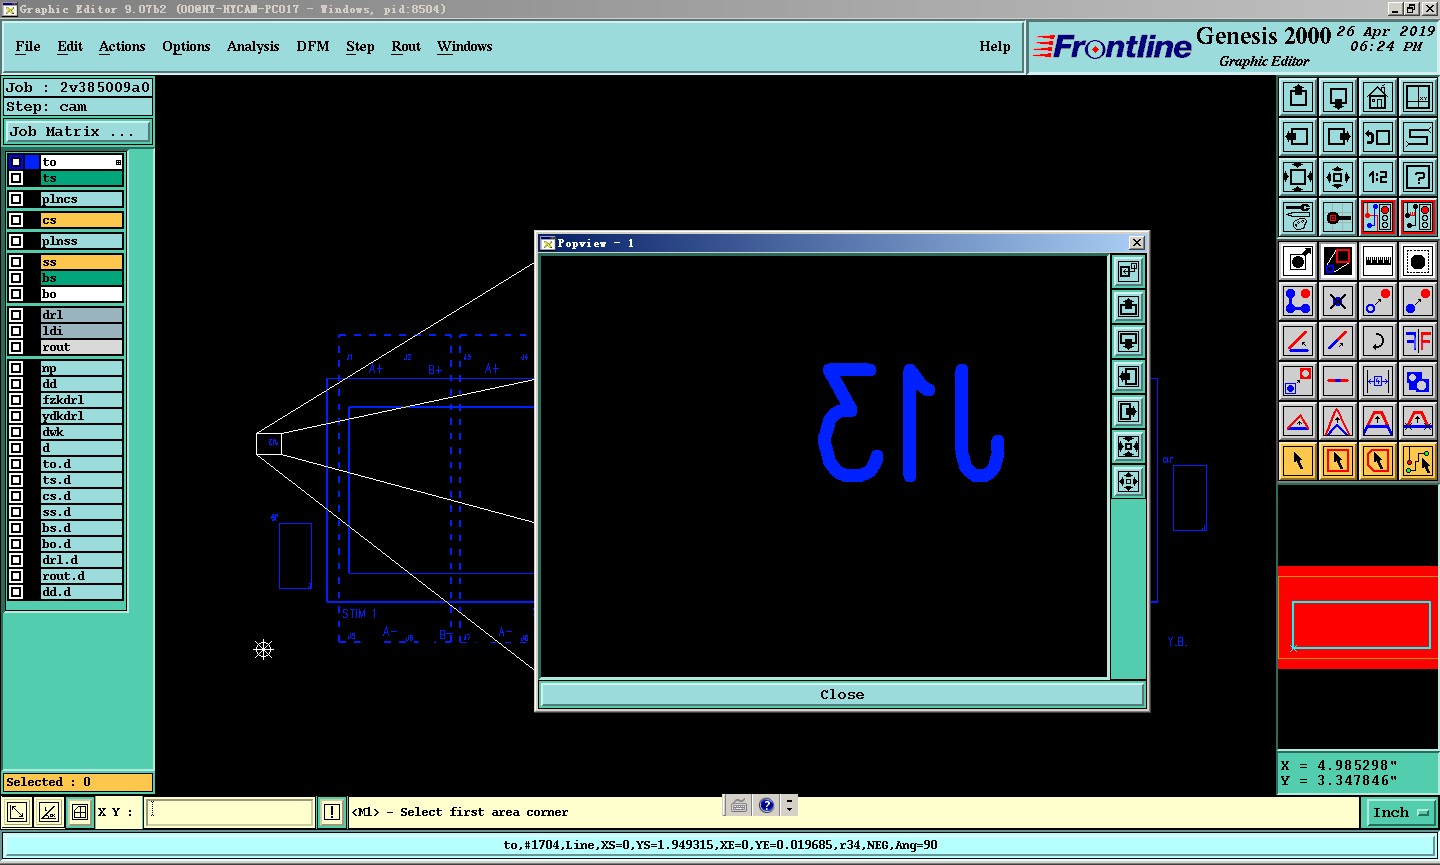
Task: Toggle the dd.d layer checkbox
Action: point(16,592)
